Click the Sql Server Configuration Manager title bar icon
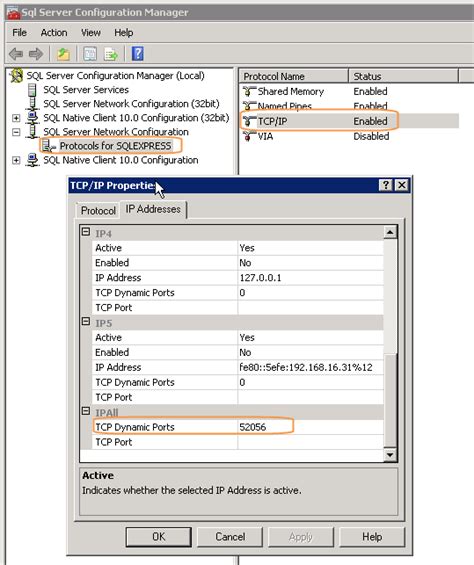The width and height of the screenshot is (474, 565). tap(13, 13)
